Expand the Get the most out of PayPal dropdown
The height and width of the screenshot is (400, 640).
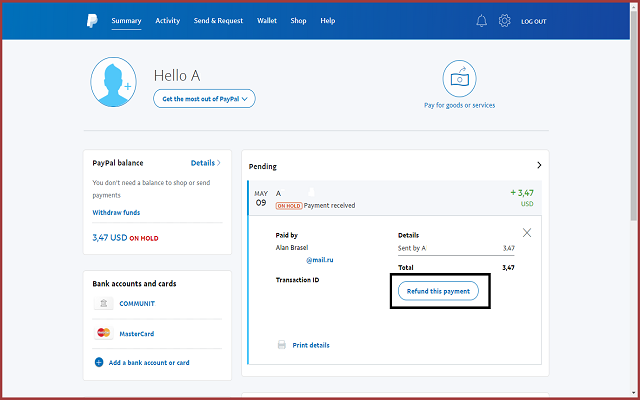(204, 98)
